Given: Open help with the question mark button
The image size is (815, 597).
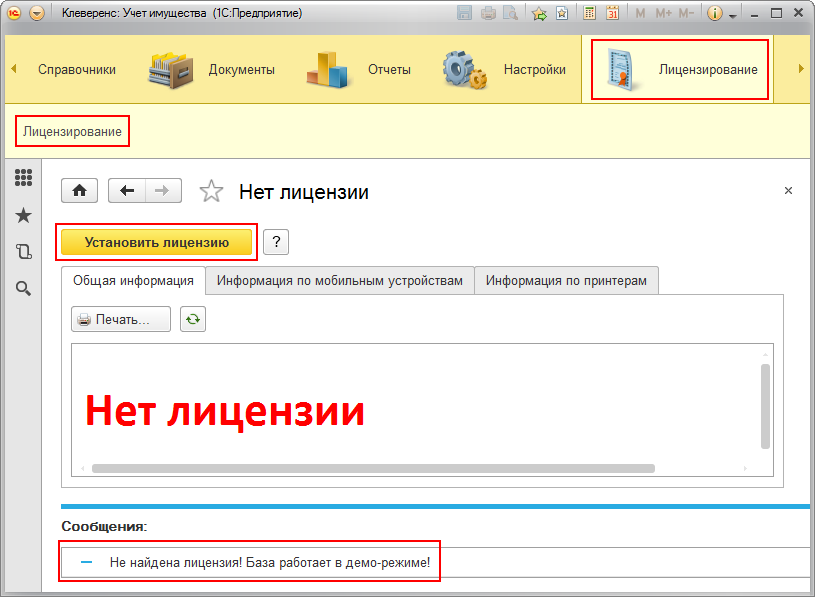Looking at the screenshot, I should tap(276, 242).
